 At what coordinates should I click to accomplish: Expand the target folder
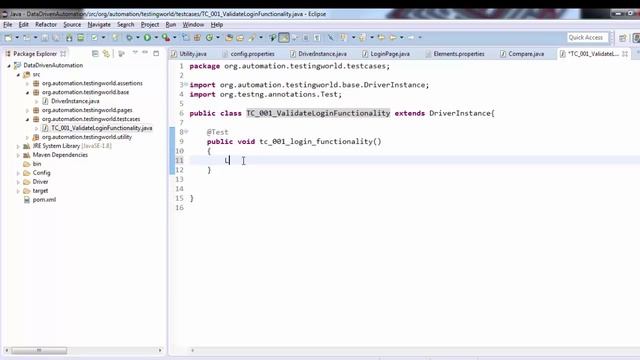click(18, 191)
